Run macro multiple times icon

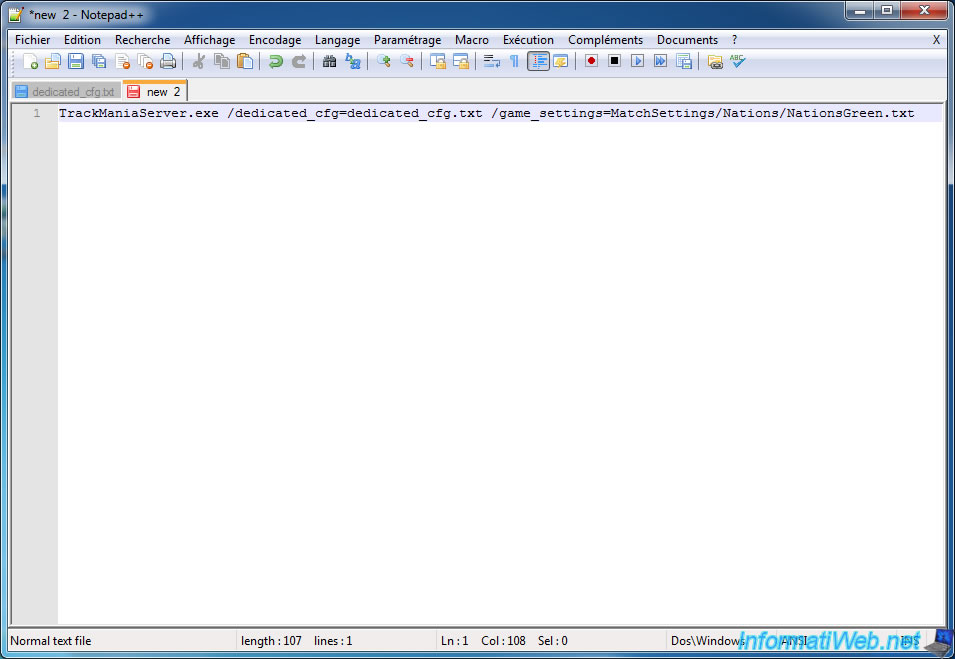pos(660,61)
